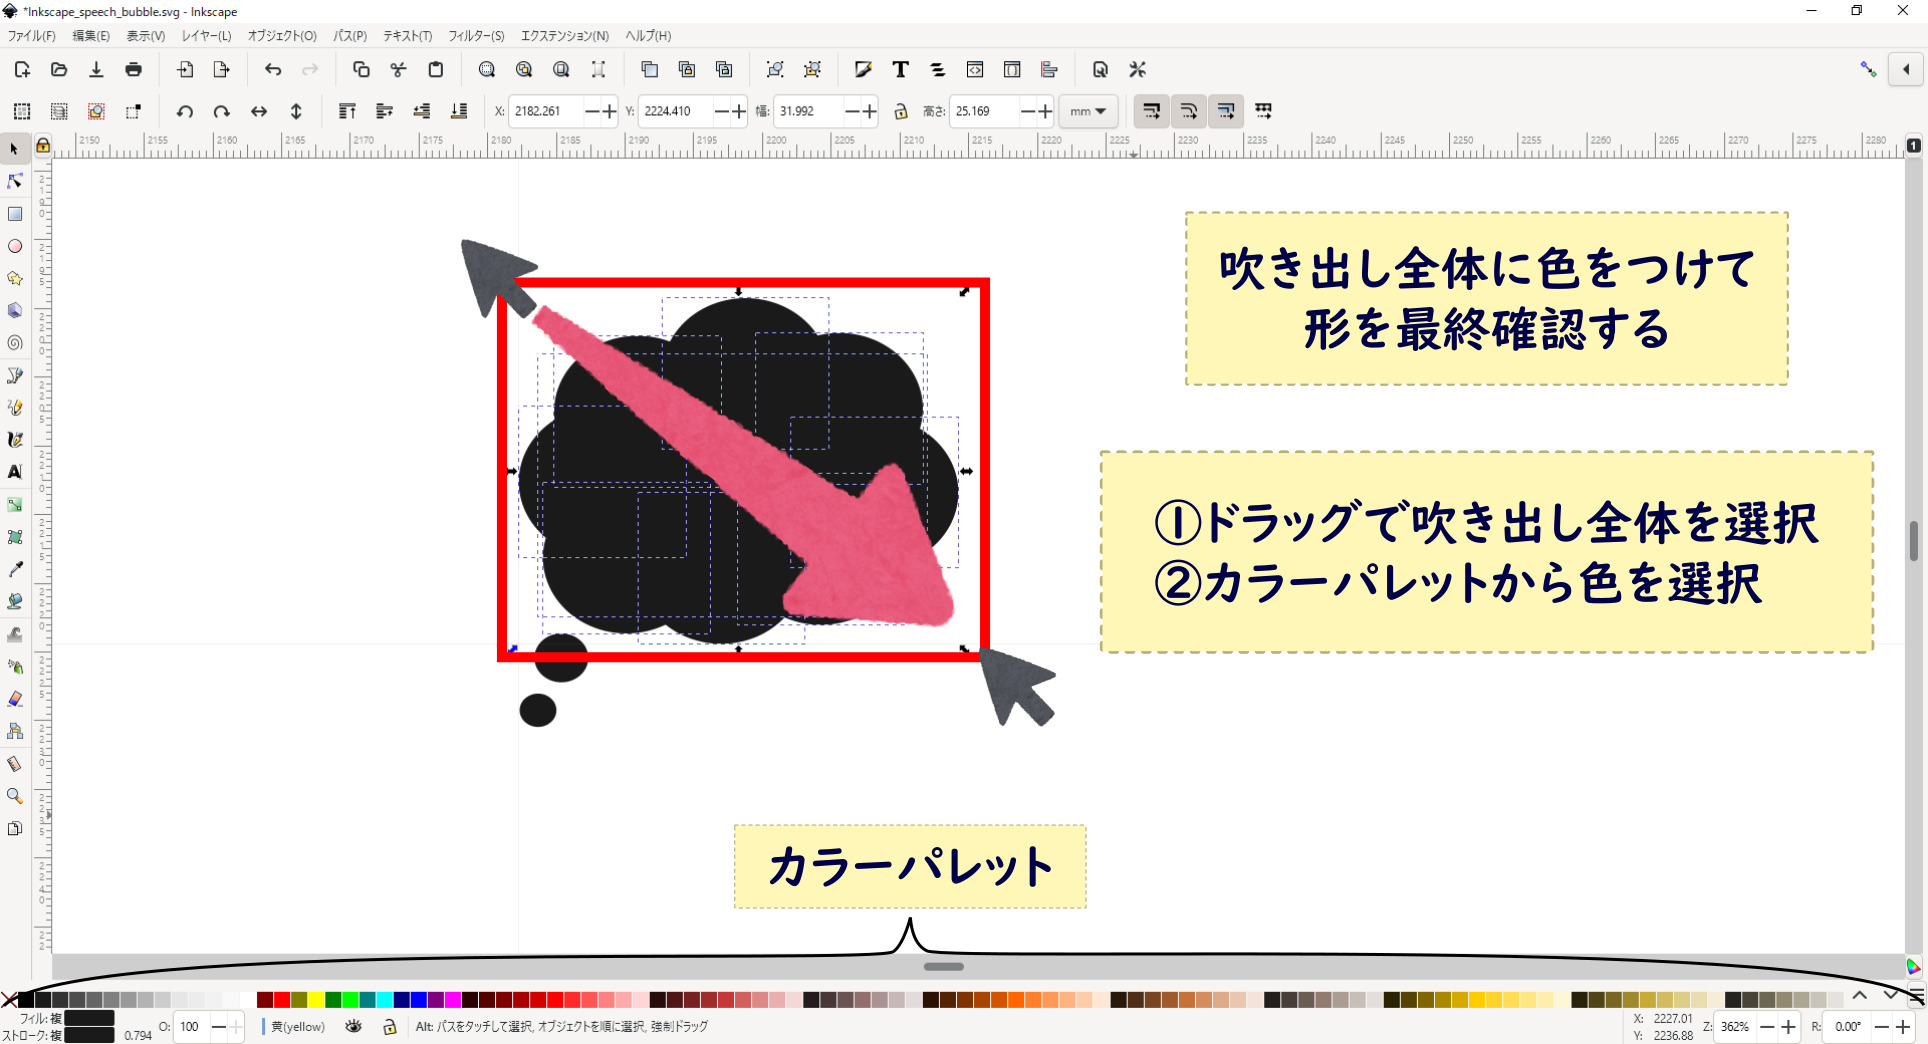Open the Fill and Stroke dialog
This screenshot has width=1928, height=1044.
tap(862, 69)
